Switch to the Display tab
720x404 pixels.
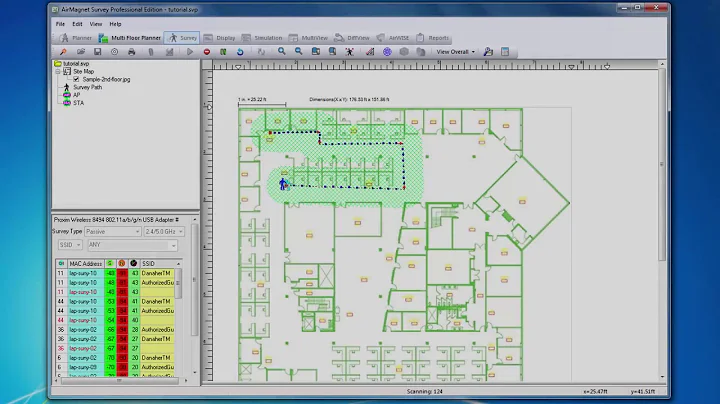pyautogui.click(x=219, y=38)
